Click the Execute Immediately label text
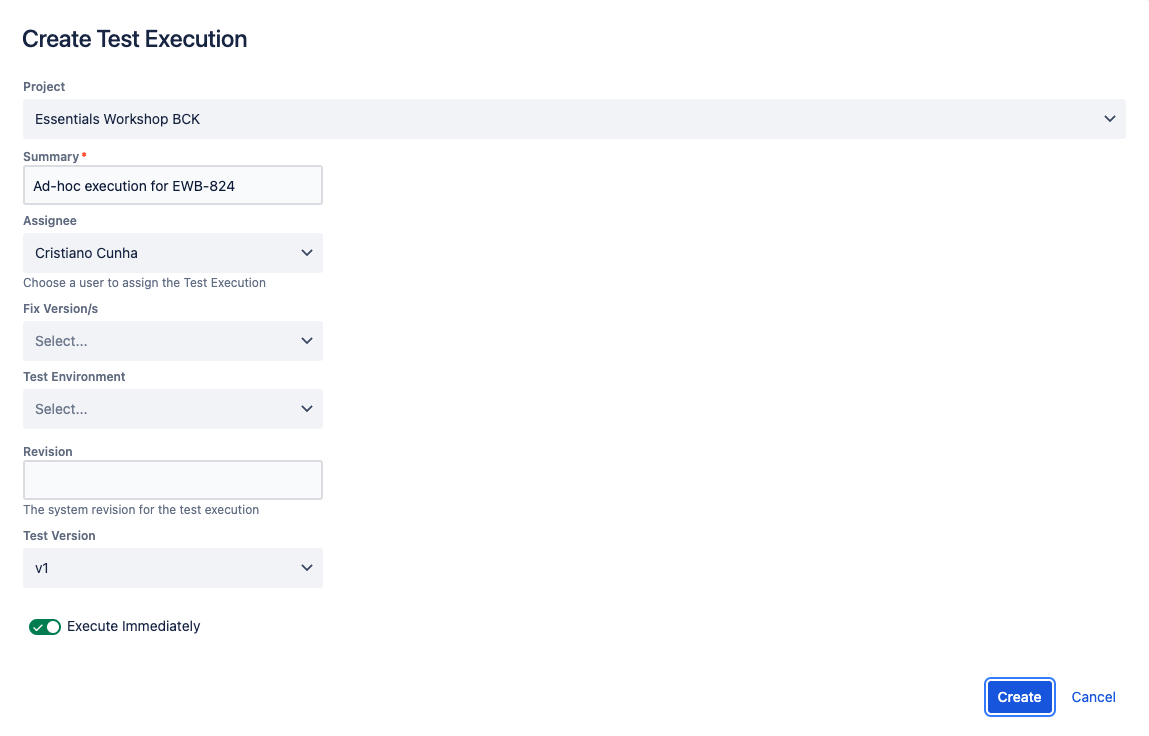This screenshot has width=1149, height=736. click(133, 627)
